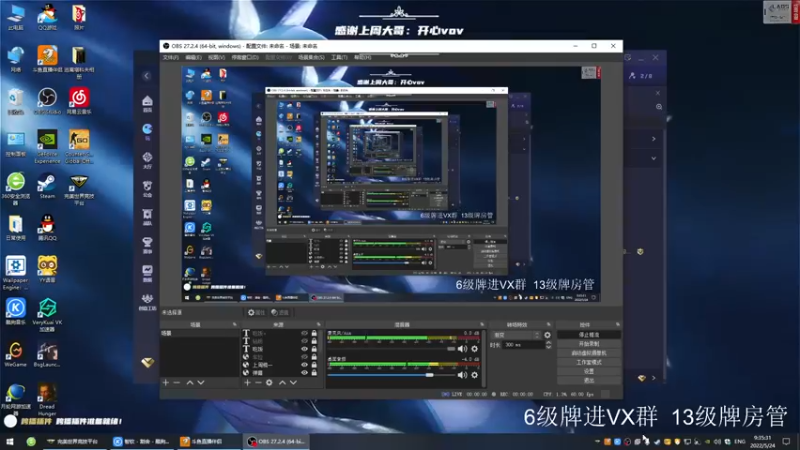Open the 360 browser desktop icon
The width and height of the screenshot is (800, 450).
pyautogui.click(x=15, y=188)
